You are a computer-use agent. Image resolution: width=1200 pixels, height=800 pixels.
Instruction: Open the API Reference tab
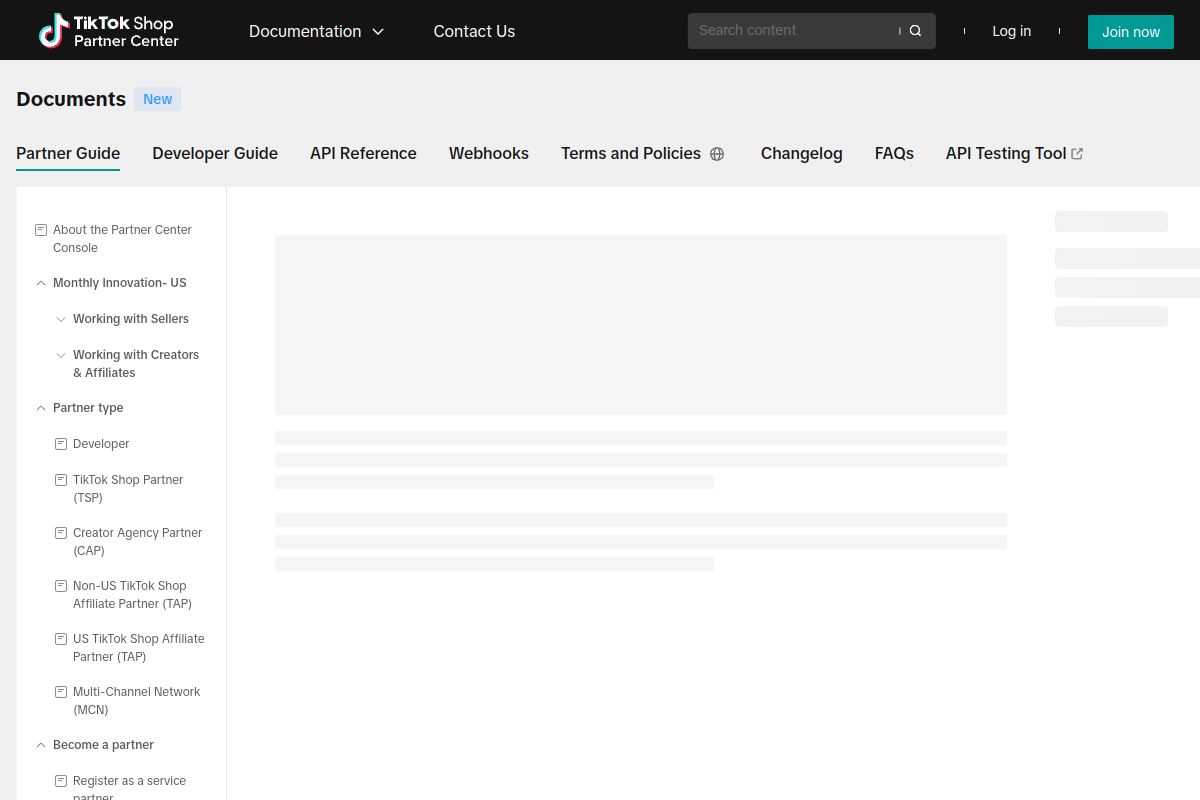(x=363, y=154)
